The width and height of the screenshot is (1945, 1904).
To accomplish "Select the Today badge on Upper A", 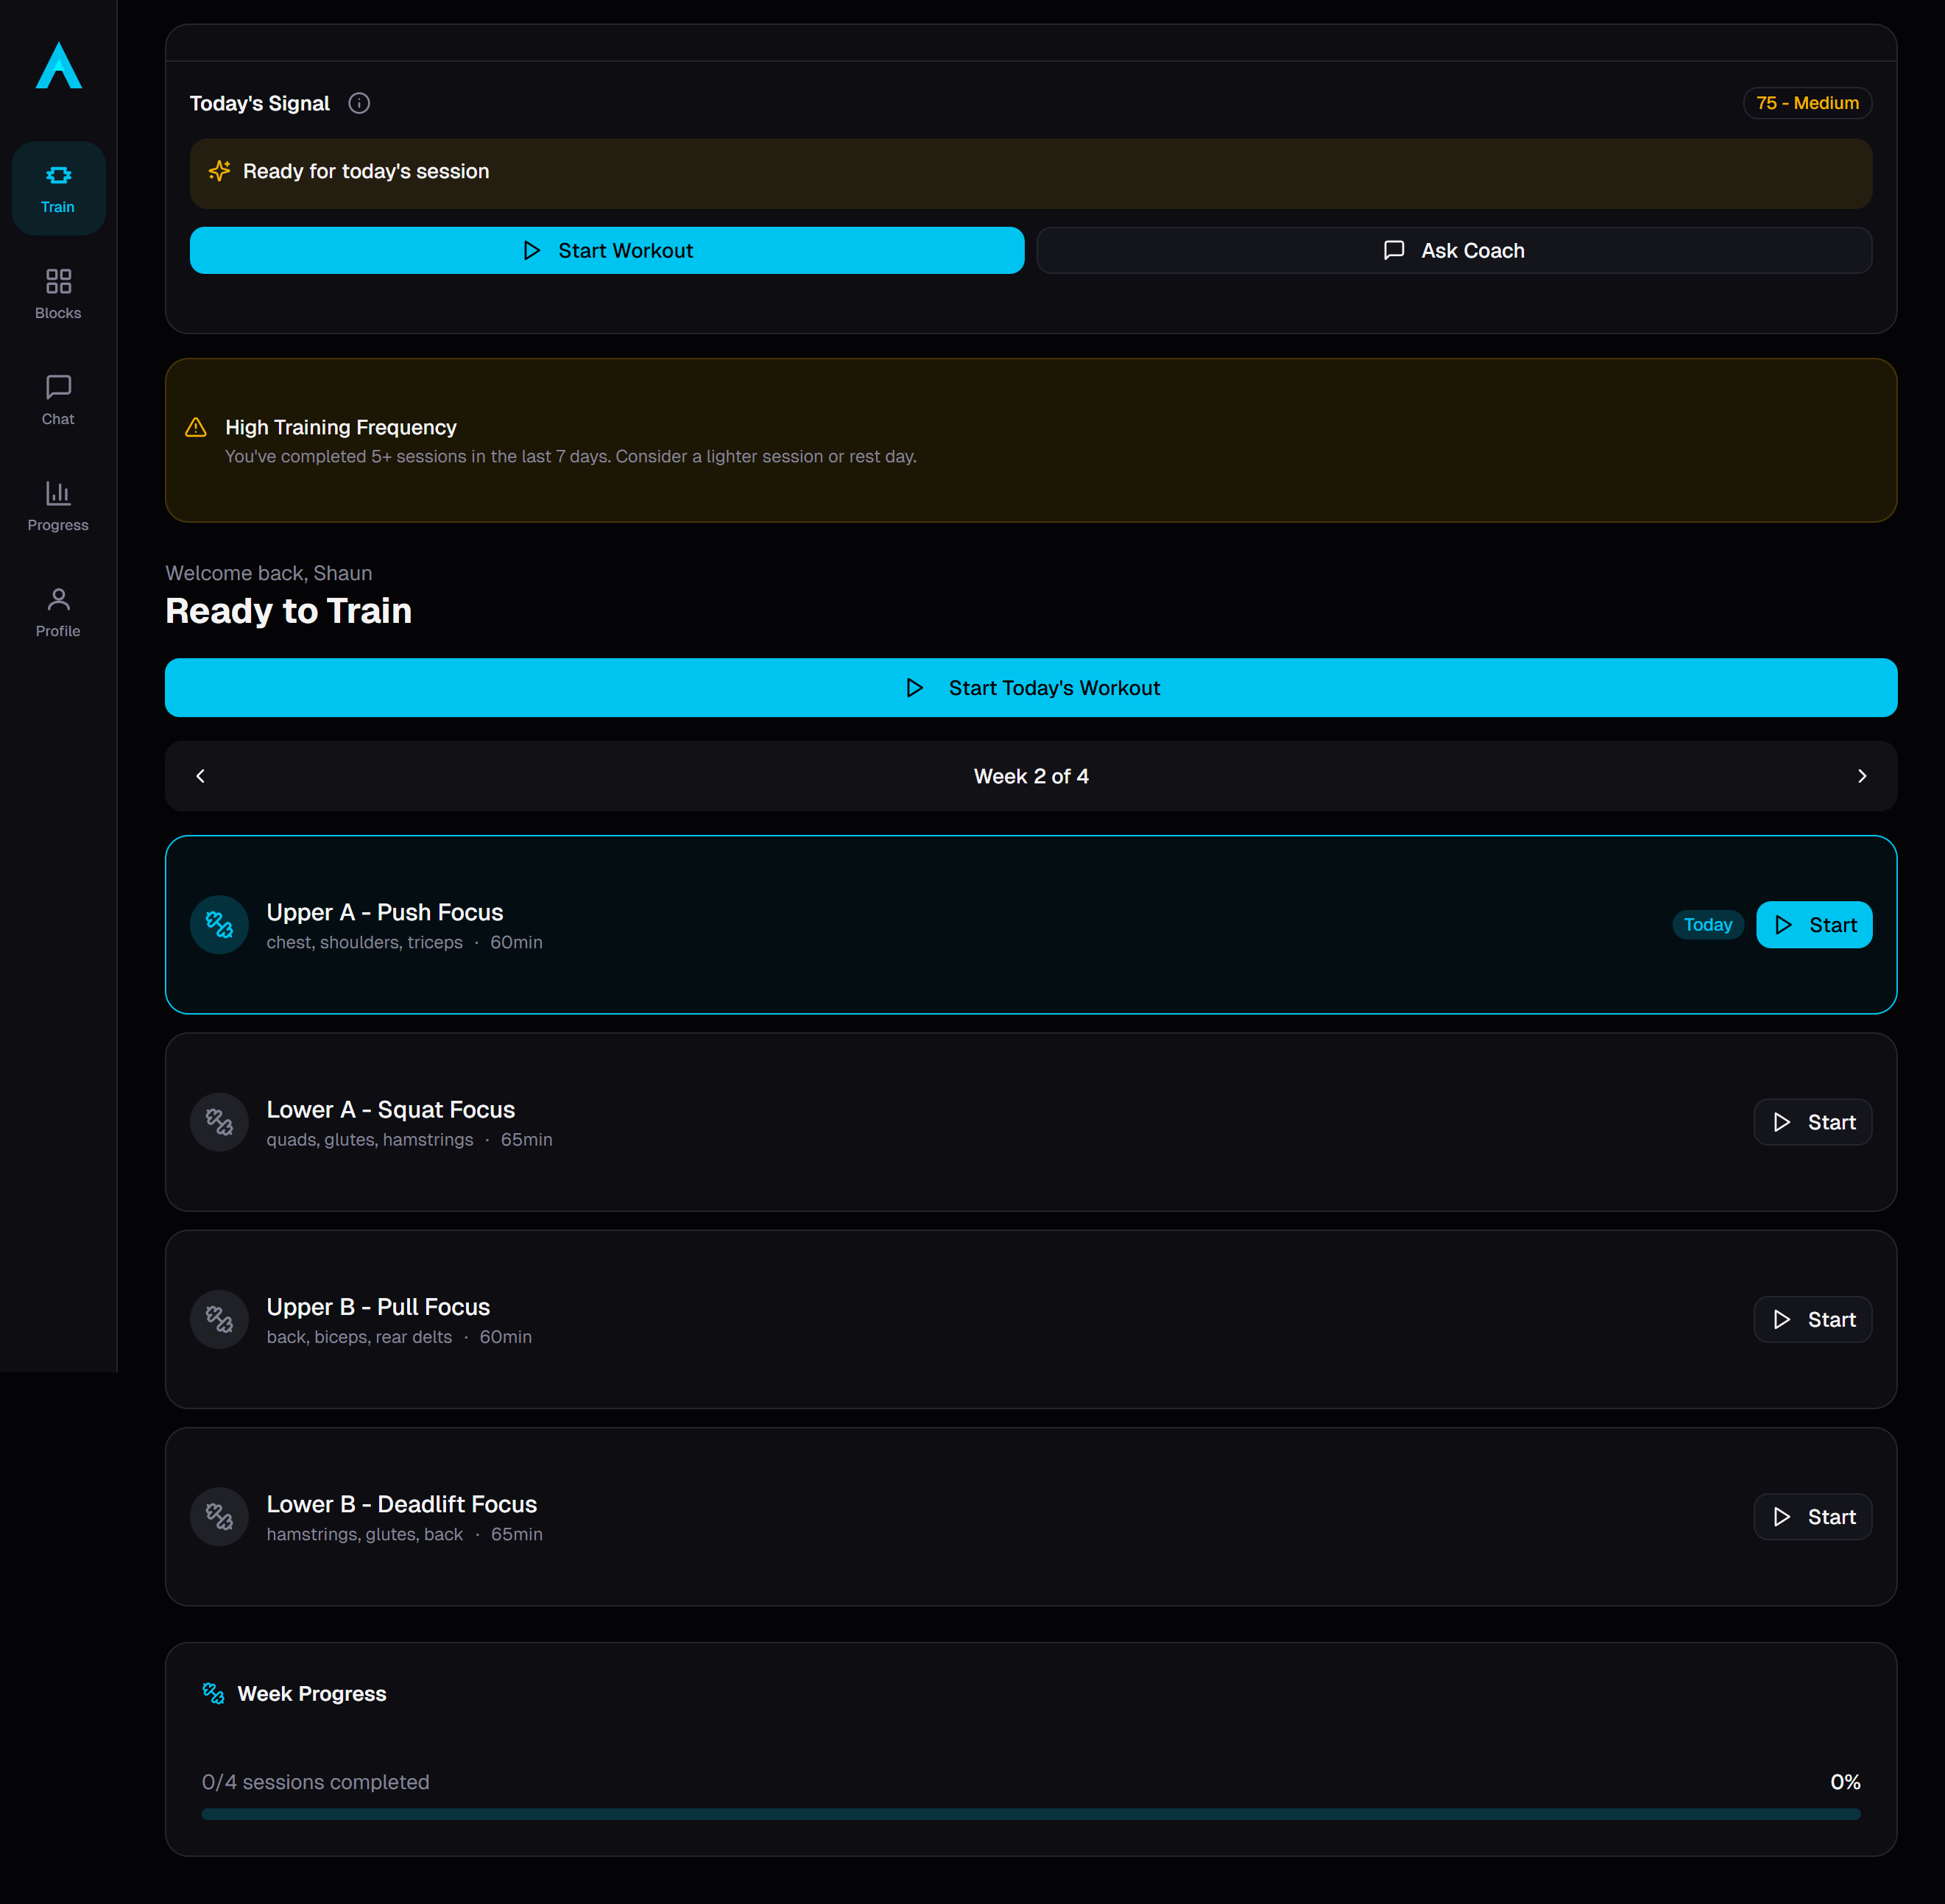I will tap(1707, 924).
